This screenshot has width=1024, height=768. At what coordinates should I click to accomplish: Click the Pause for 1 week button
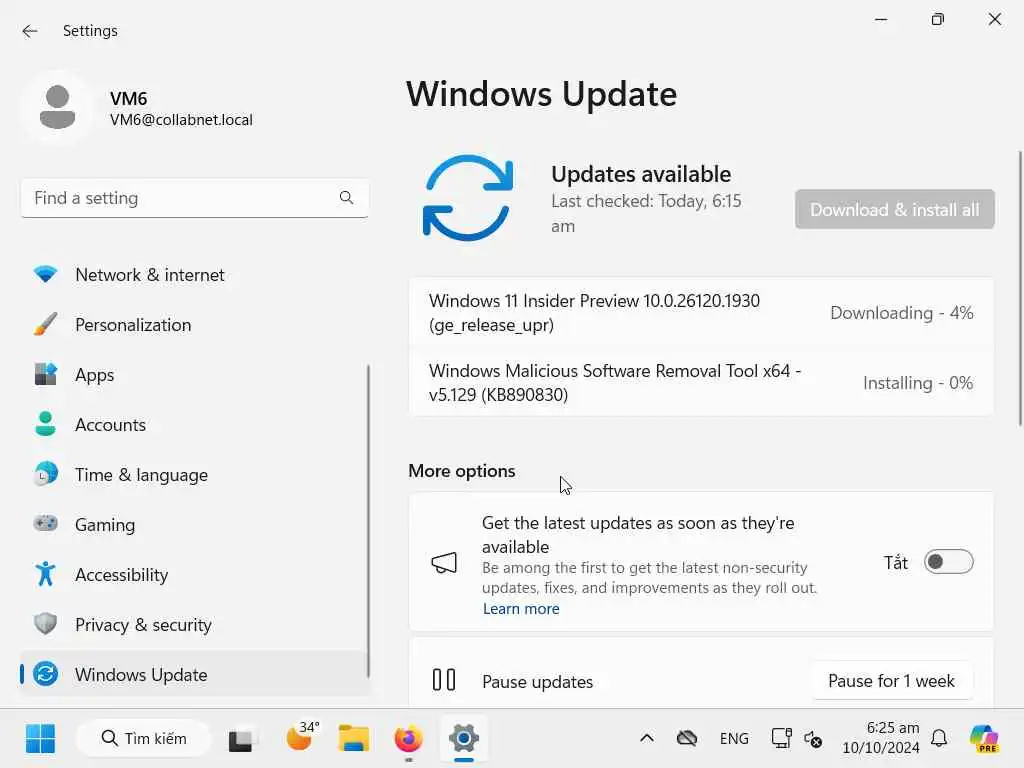click(891, 680)
